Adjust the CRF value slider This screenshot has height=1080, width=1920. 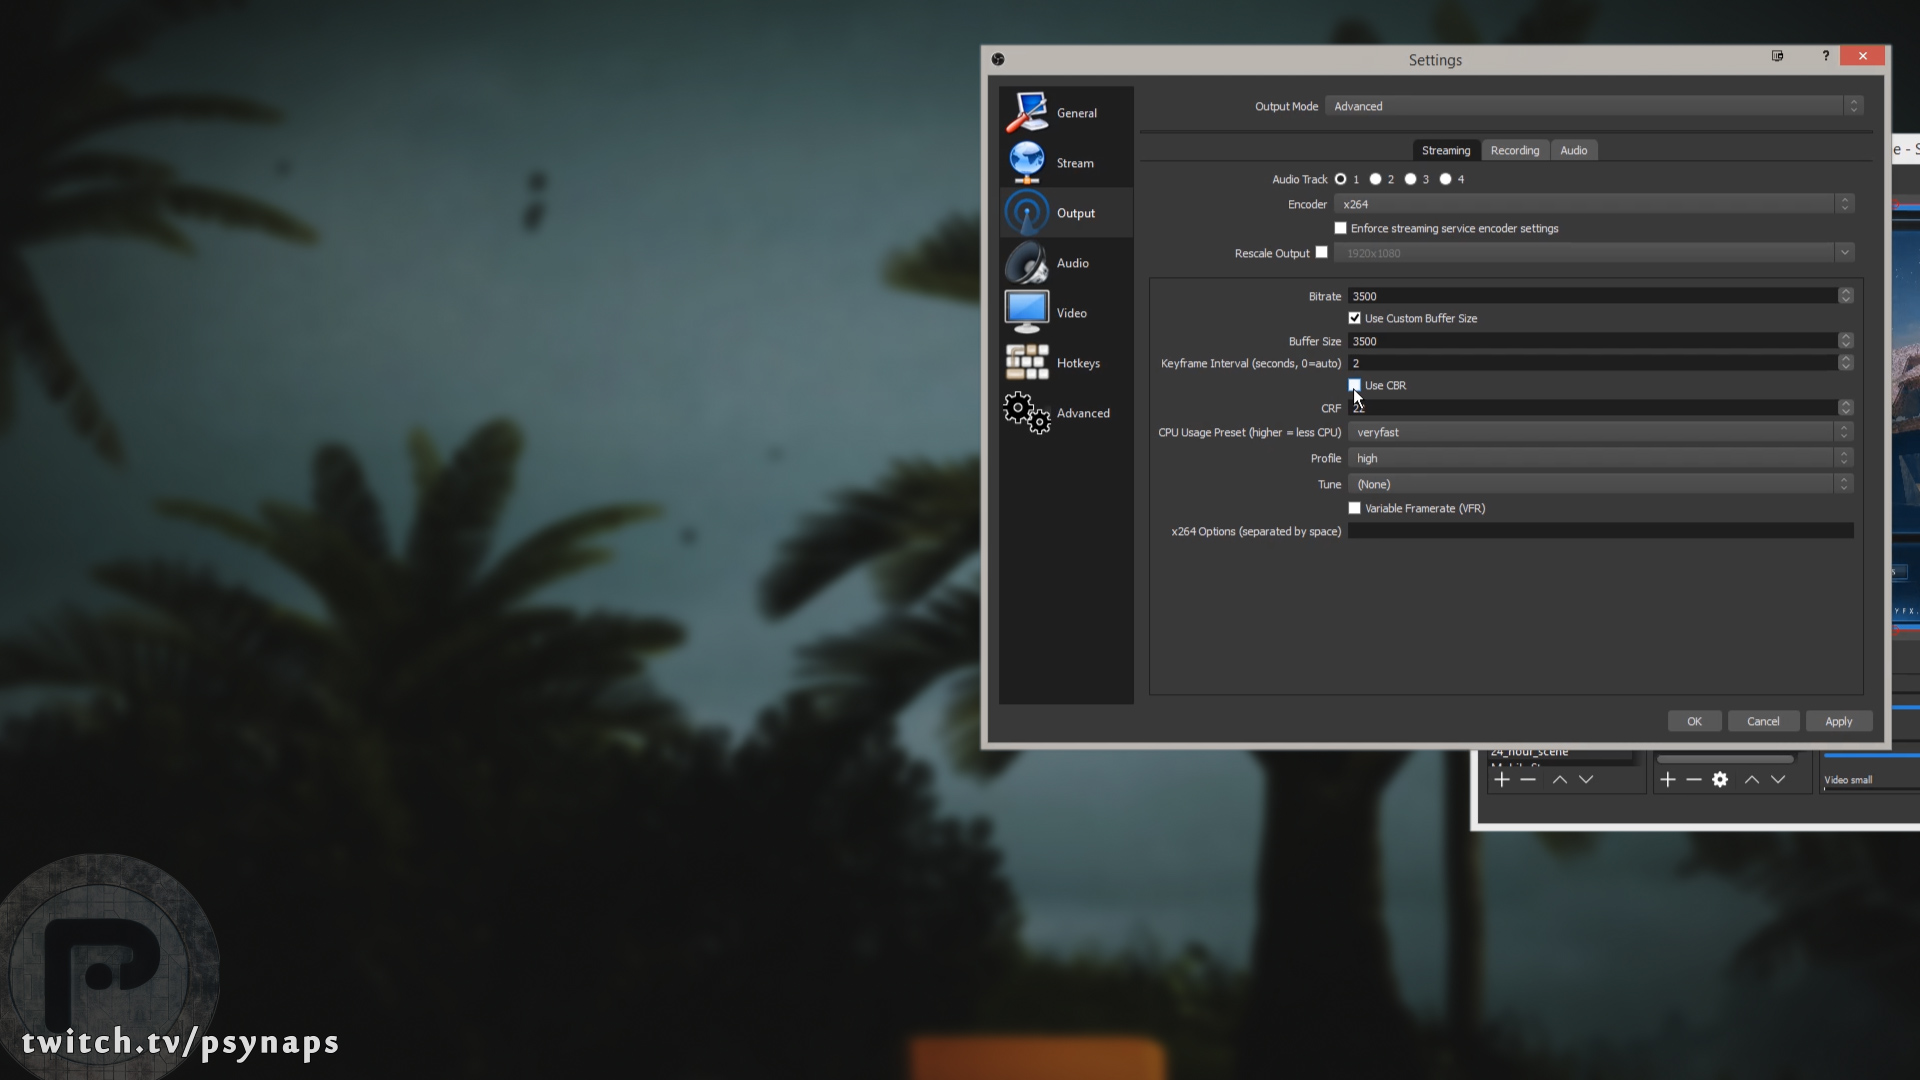pos(1600,407)
